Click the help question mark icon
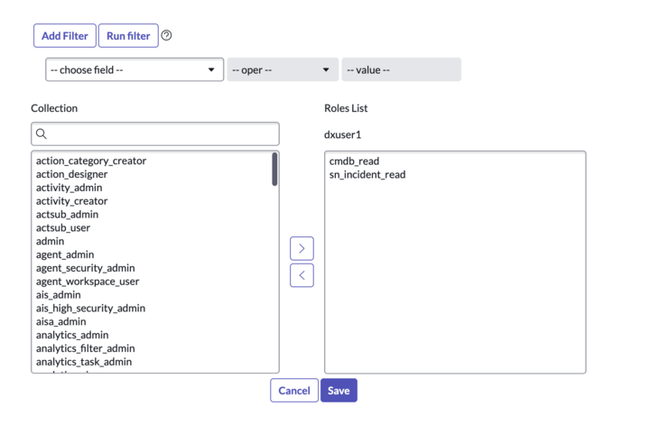 click(x=167, y=36)
